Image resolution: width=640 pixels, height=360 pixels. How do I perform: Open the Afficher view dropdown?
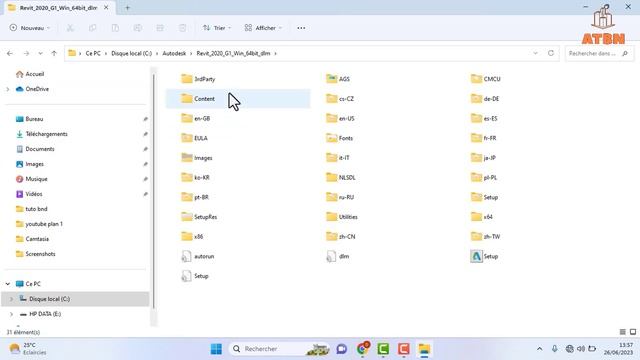pyautogui.click(x=263, y=28)
